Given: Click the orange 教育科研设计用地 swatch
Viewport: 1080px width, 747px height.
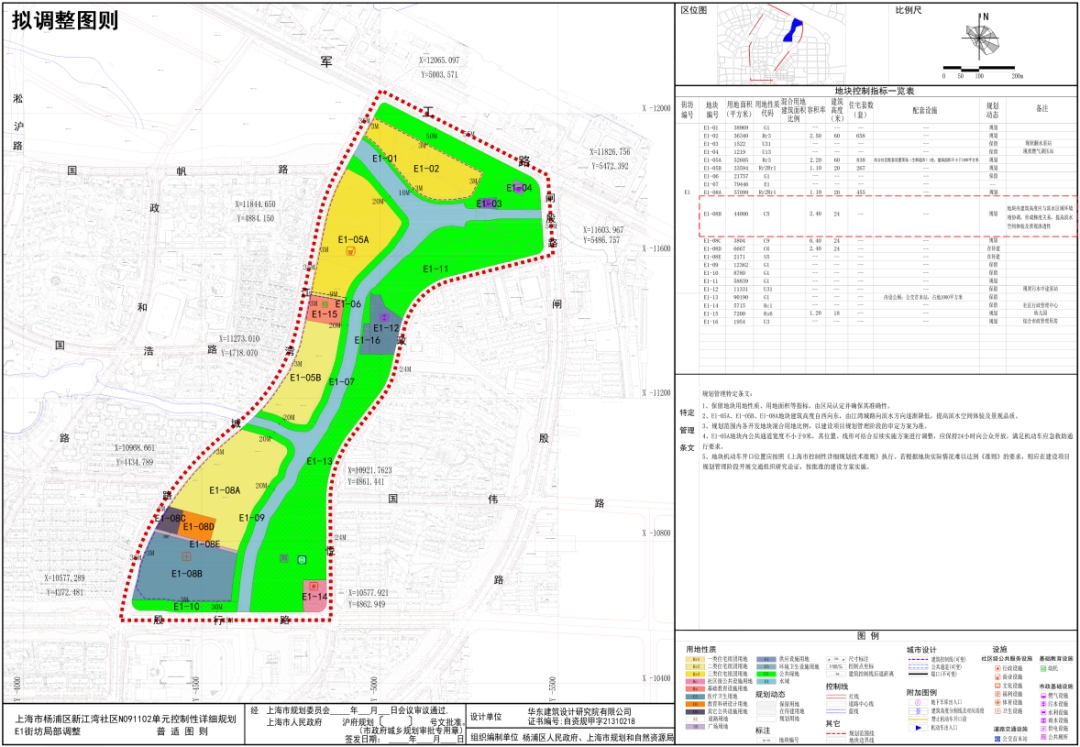Looking at the screenshot, I should point(695,704).
